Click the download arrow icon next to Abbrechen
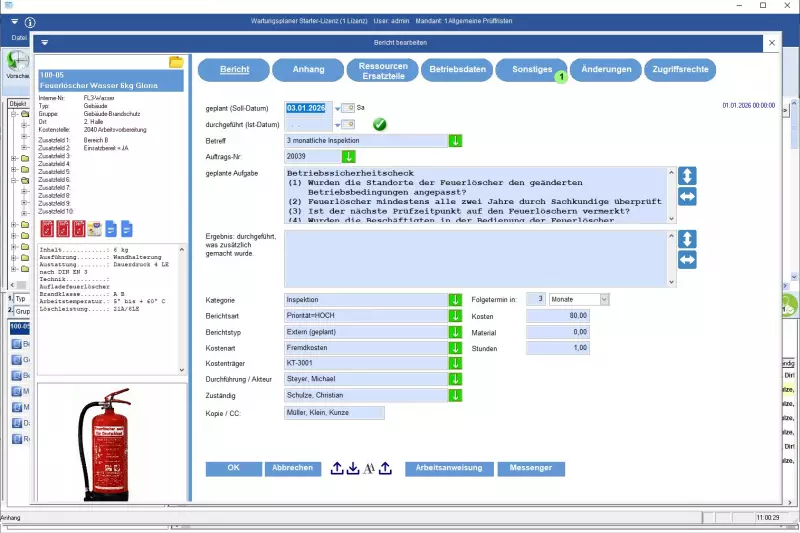The image size is (800, 533). click(x=353, y=468)
